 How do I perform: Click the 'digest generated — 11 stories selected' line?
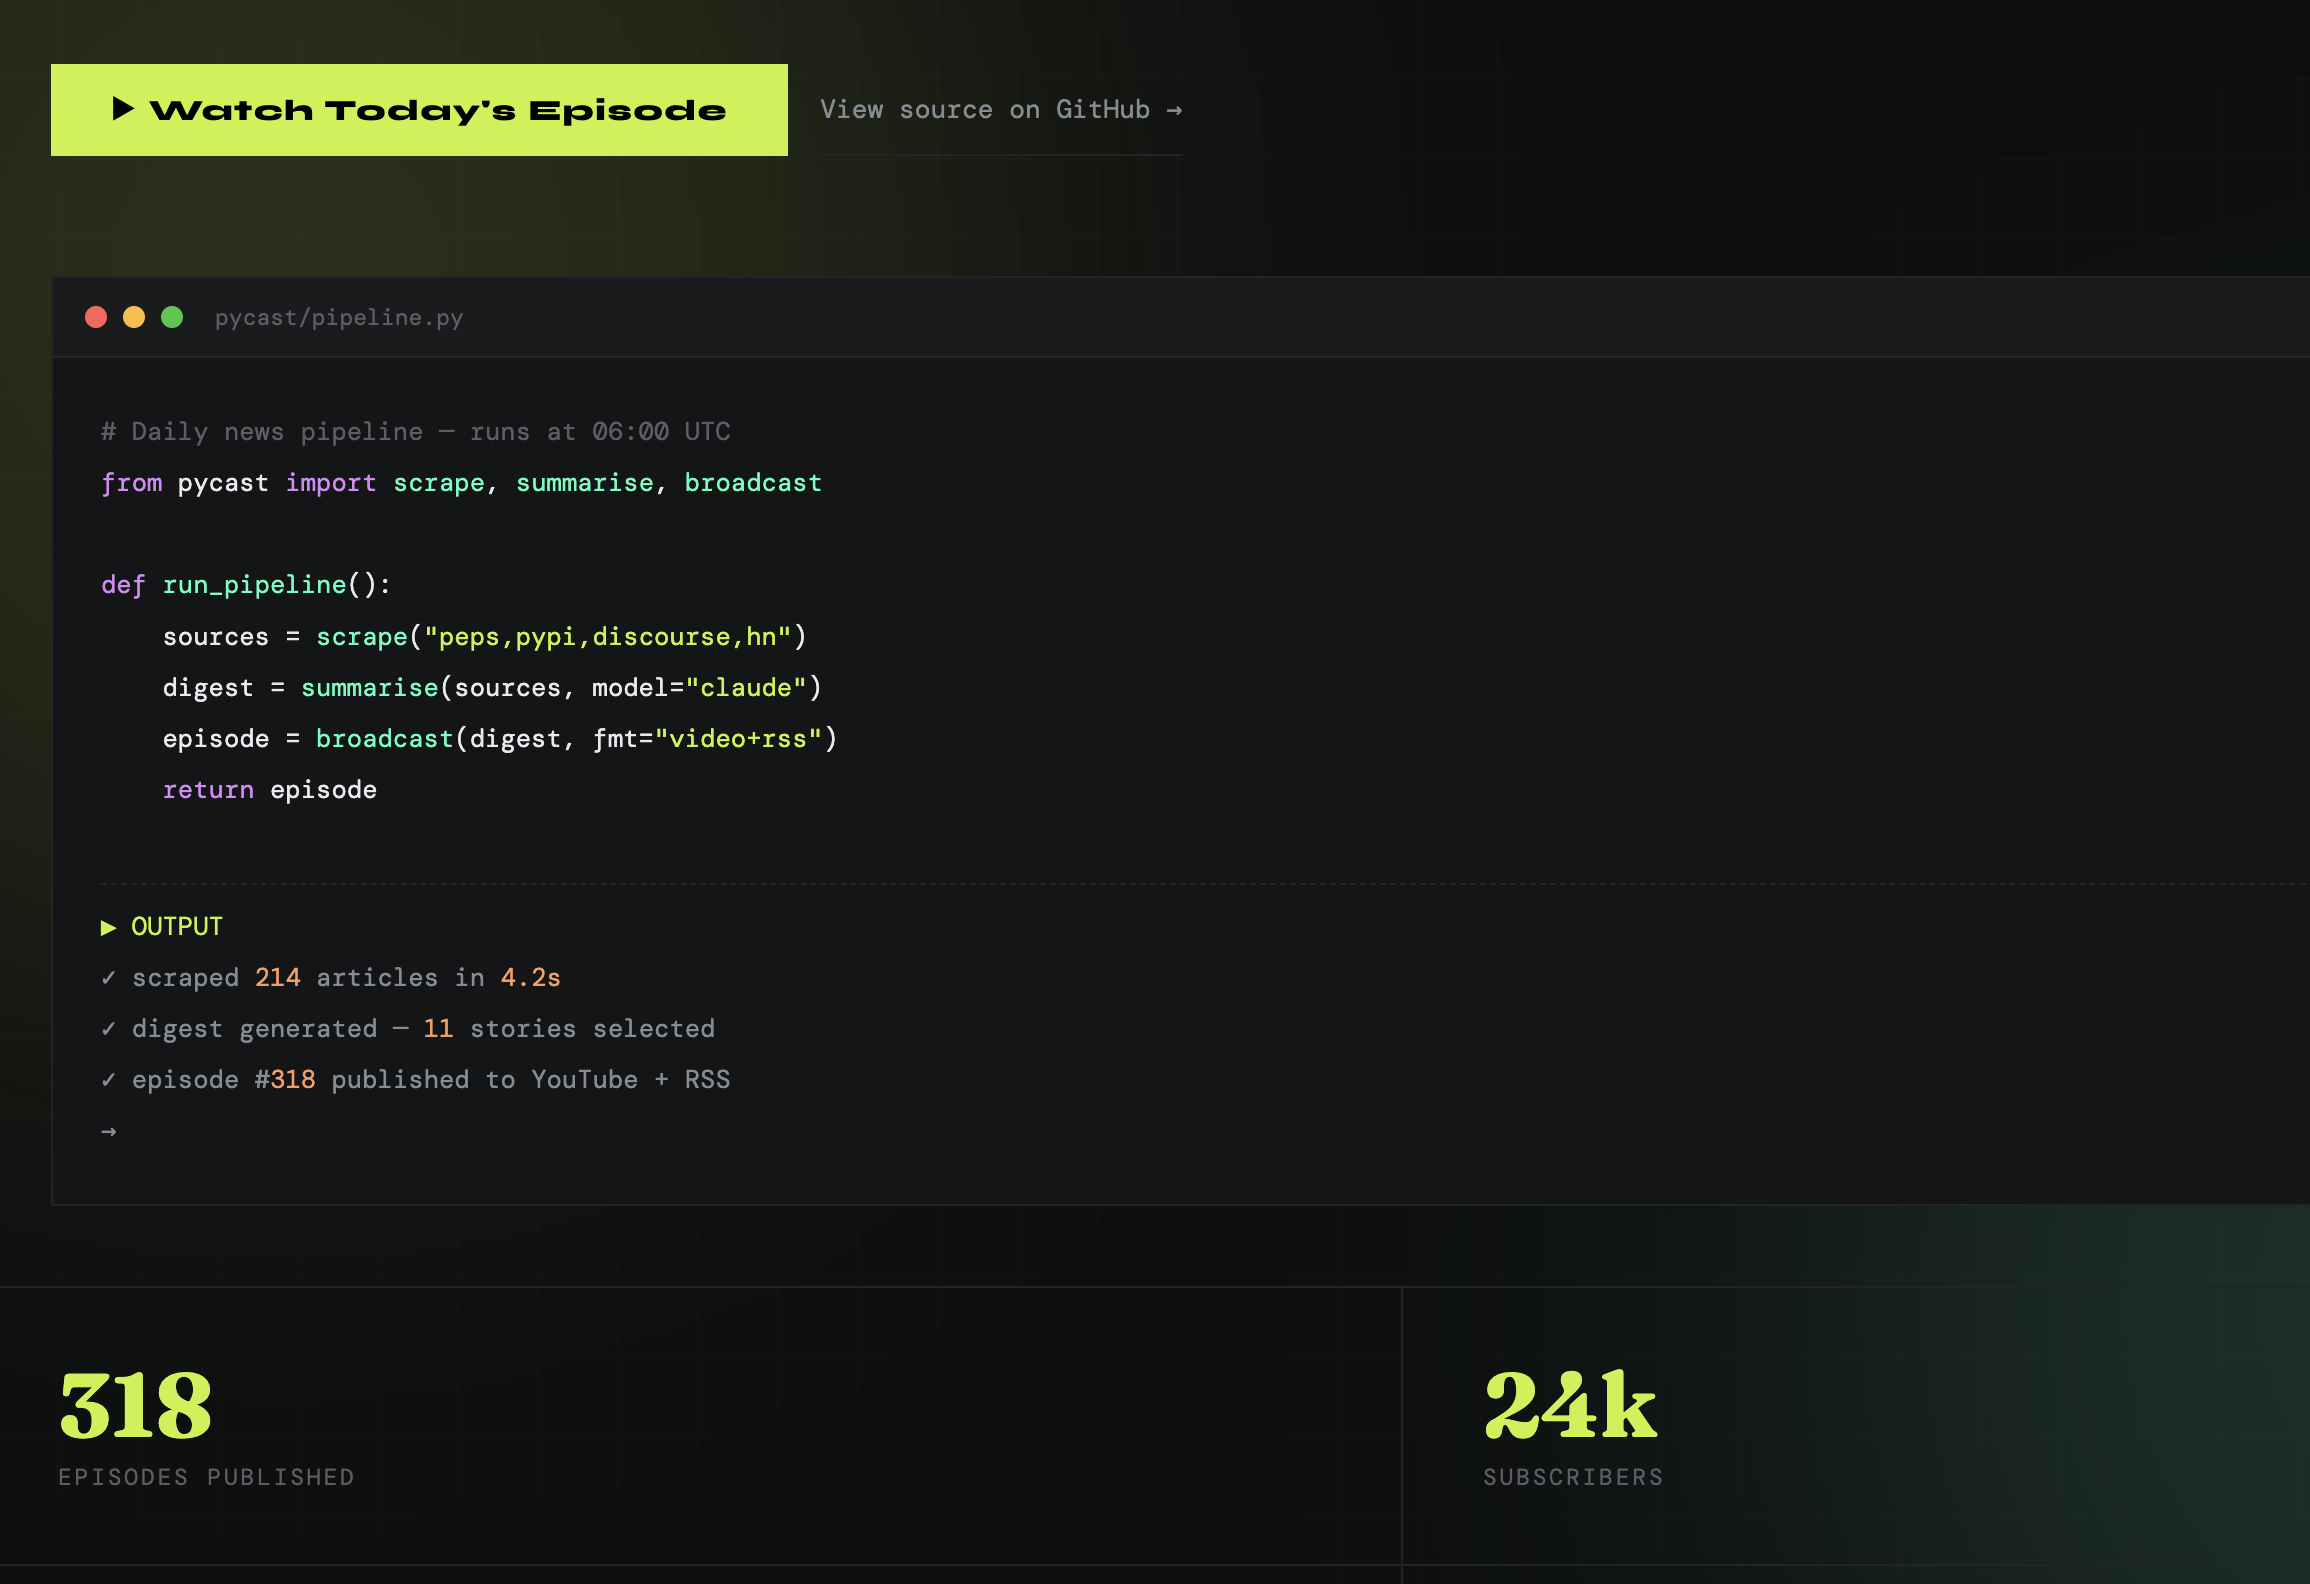point(408,1029)
